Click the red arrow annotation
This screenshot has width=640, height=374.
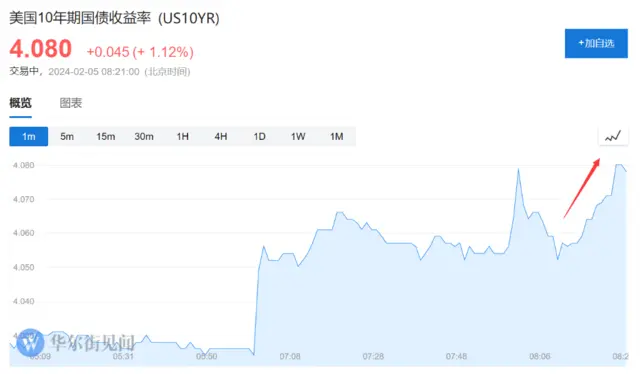click(582, 188)
